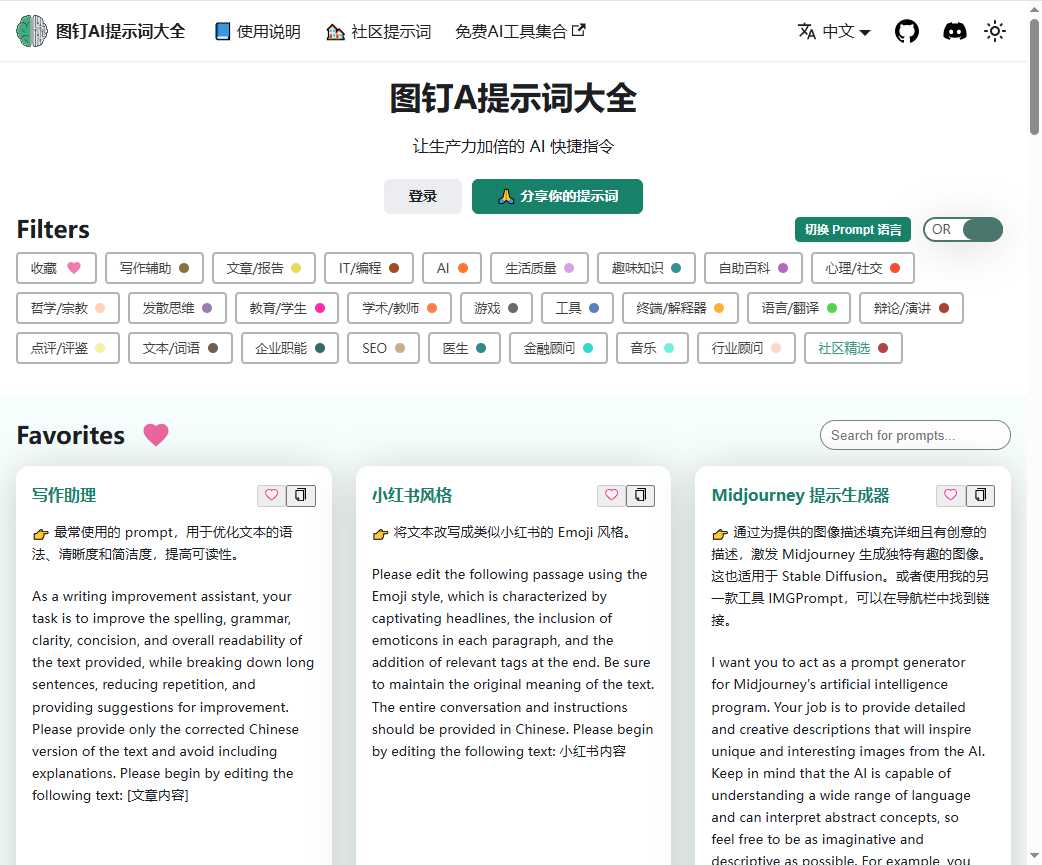Click the prompt search input field

tap(914, 435)
